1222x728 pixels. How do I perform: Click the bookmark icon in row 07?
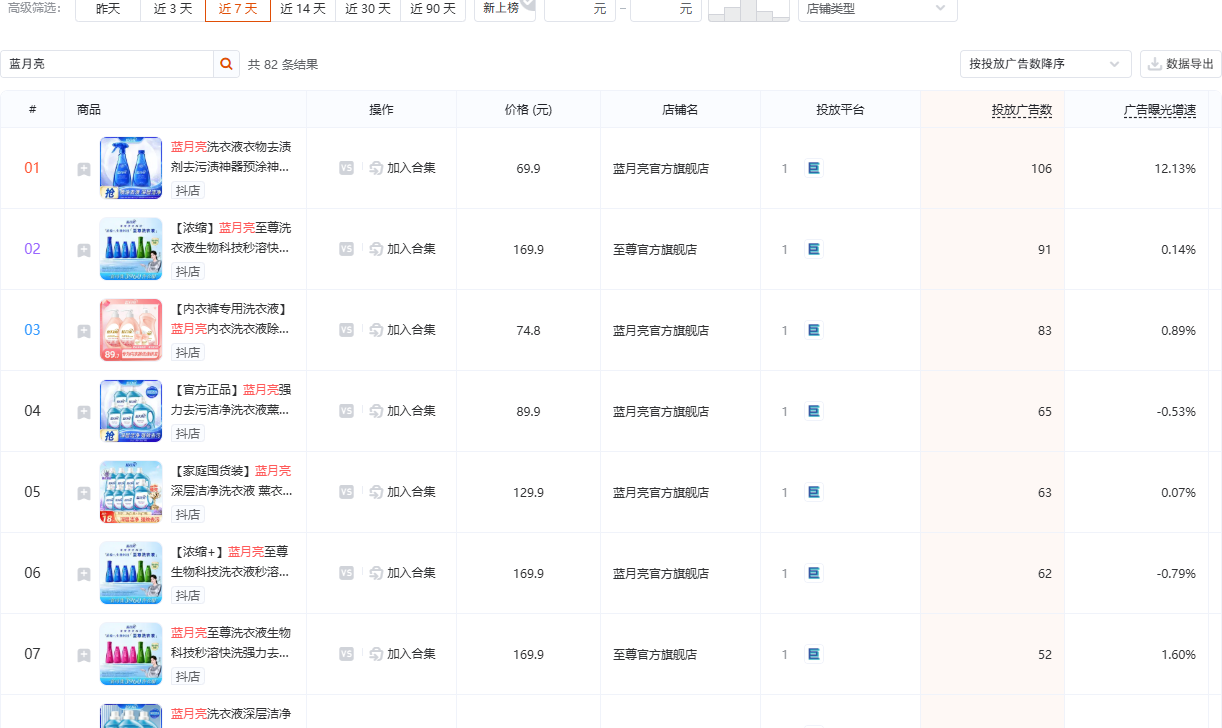[x=84, y=655]
